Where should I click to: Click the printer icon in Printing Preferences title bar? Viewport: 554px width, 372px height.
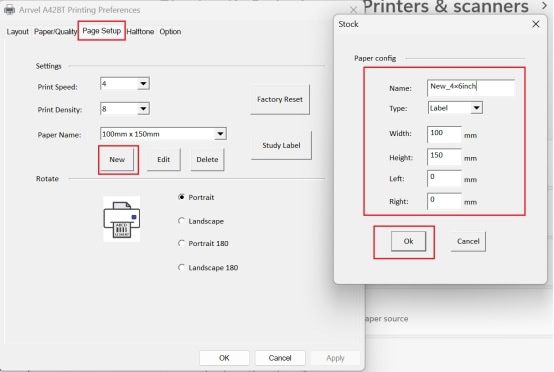[x=10, y=10]
